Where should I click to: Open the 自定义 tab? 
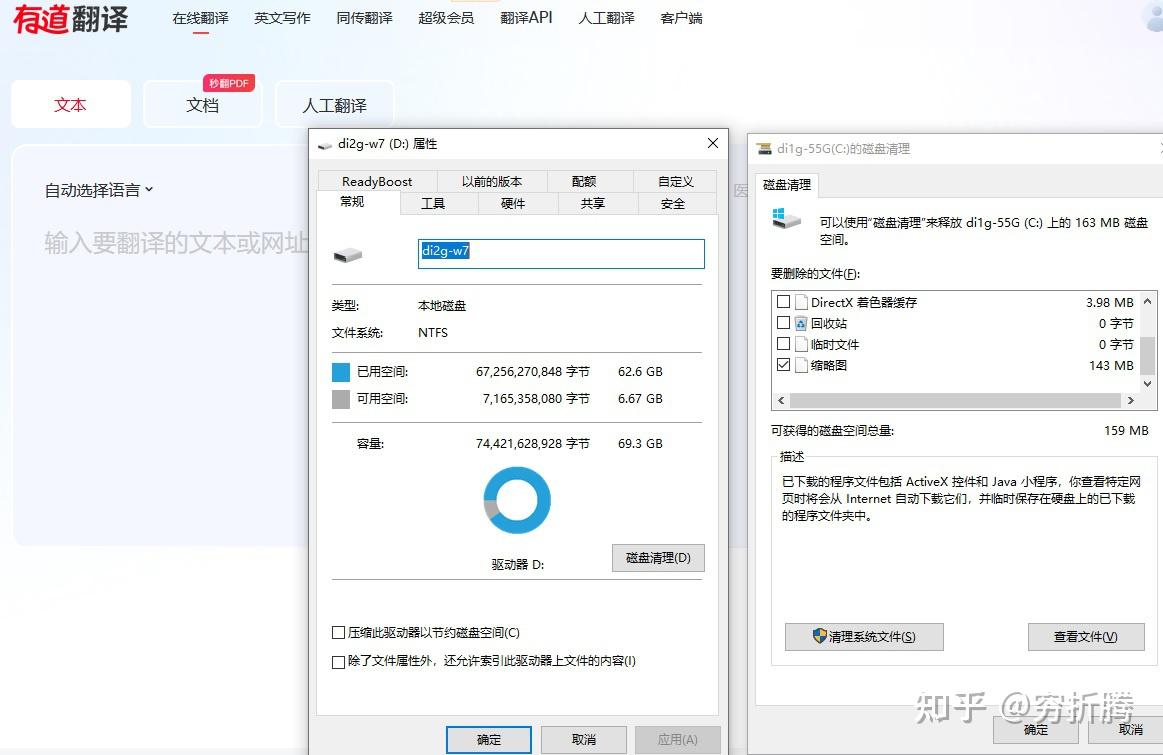676,182
